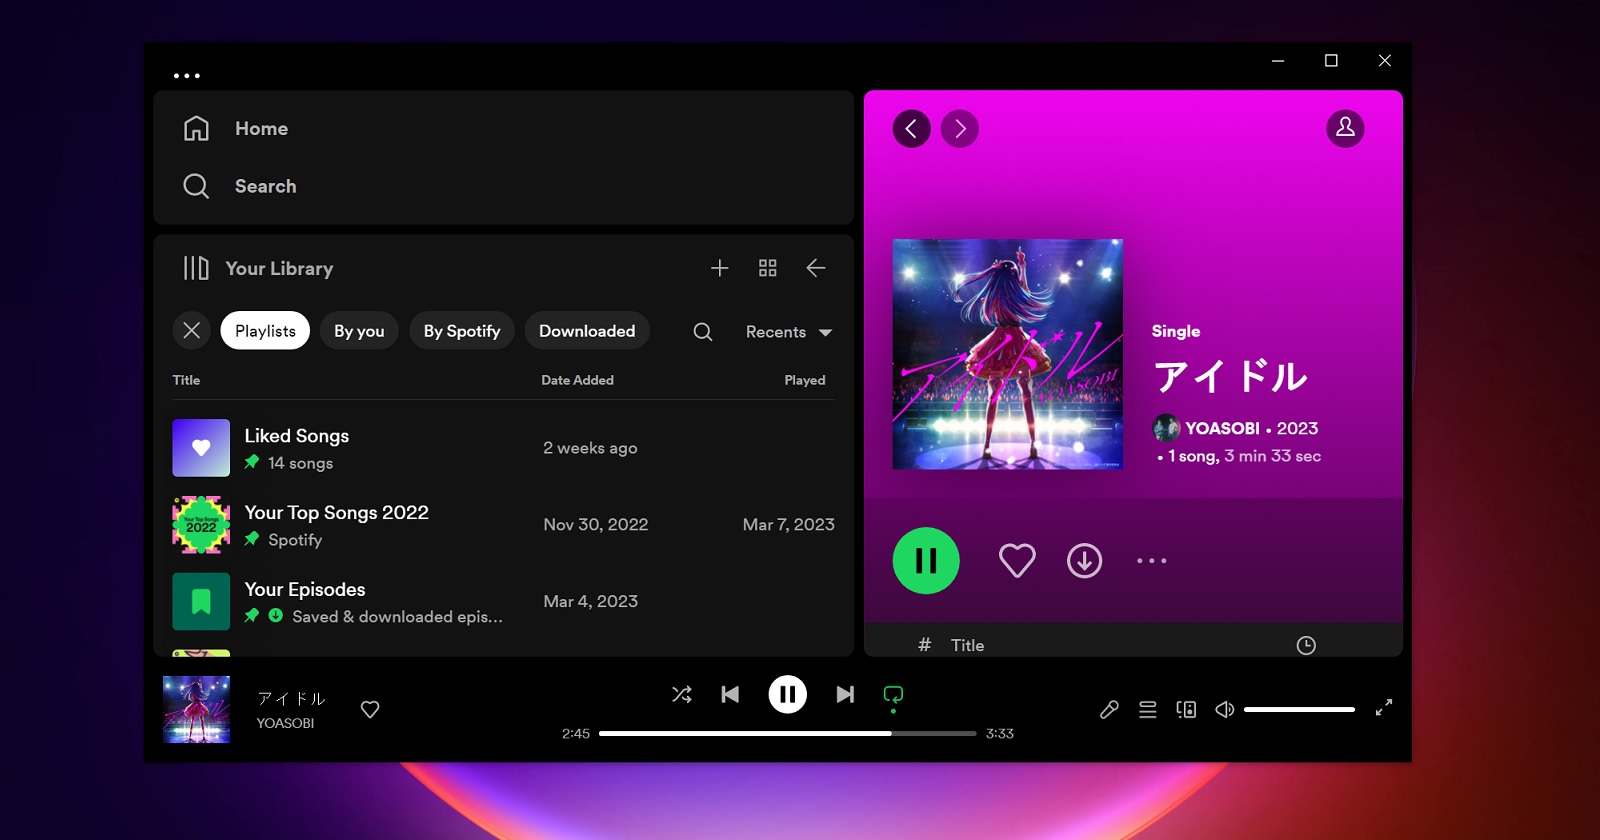Open now playing song title アイドル
This screenshot has width=1600, height=840.
(291, 698)
